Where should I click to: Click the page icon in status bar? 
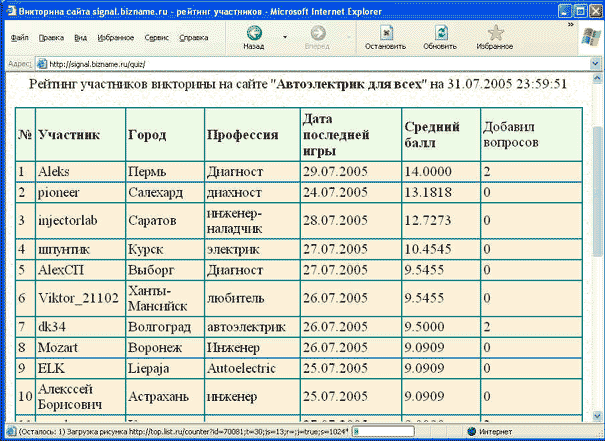click(x=11, y=431)
